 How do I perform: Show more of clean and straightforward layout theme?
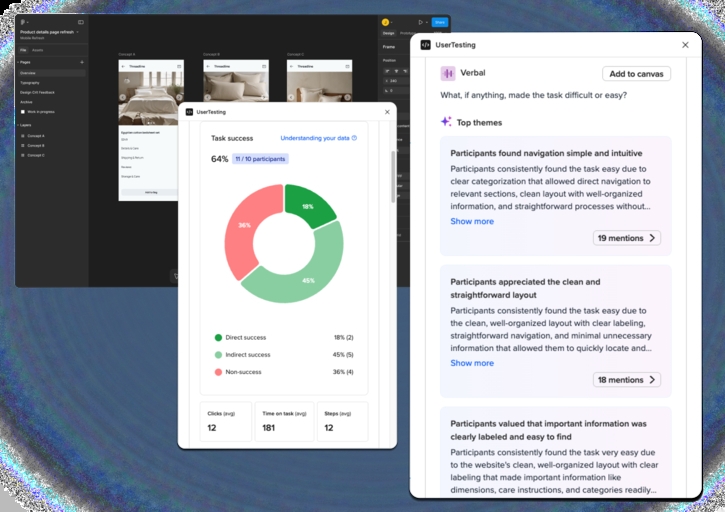(472, 363)
